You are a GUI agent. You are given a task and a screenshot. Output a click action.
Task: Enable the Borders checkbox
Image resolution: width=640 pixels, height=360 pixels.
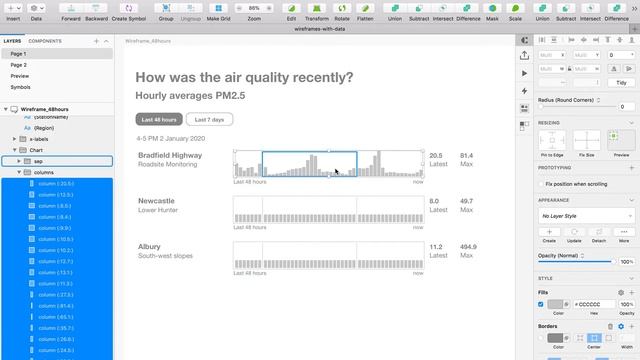(x=541, y=338)
